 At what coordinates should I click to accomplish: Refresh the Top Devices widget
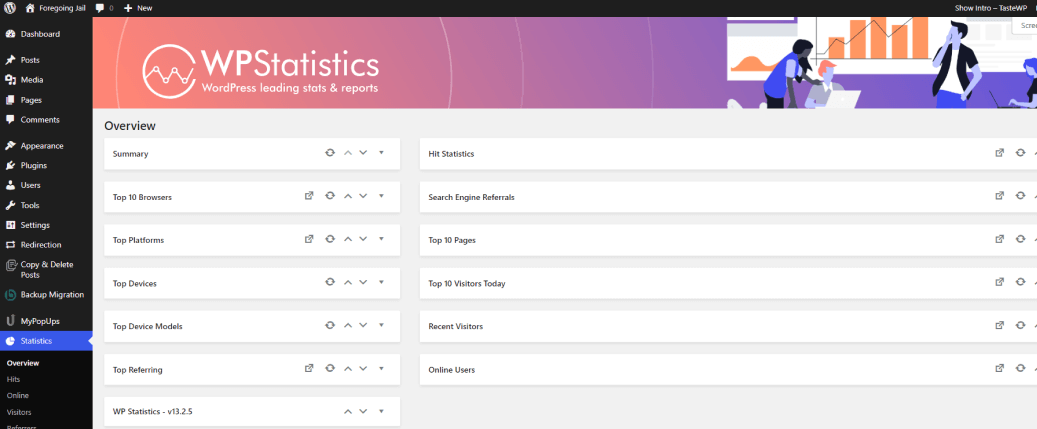[329, 282]
